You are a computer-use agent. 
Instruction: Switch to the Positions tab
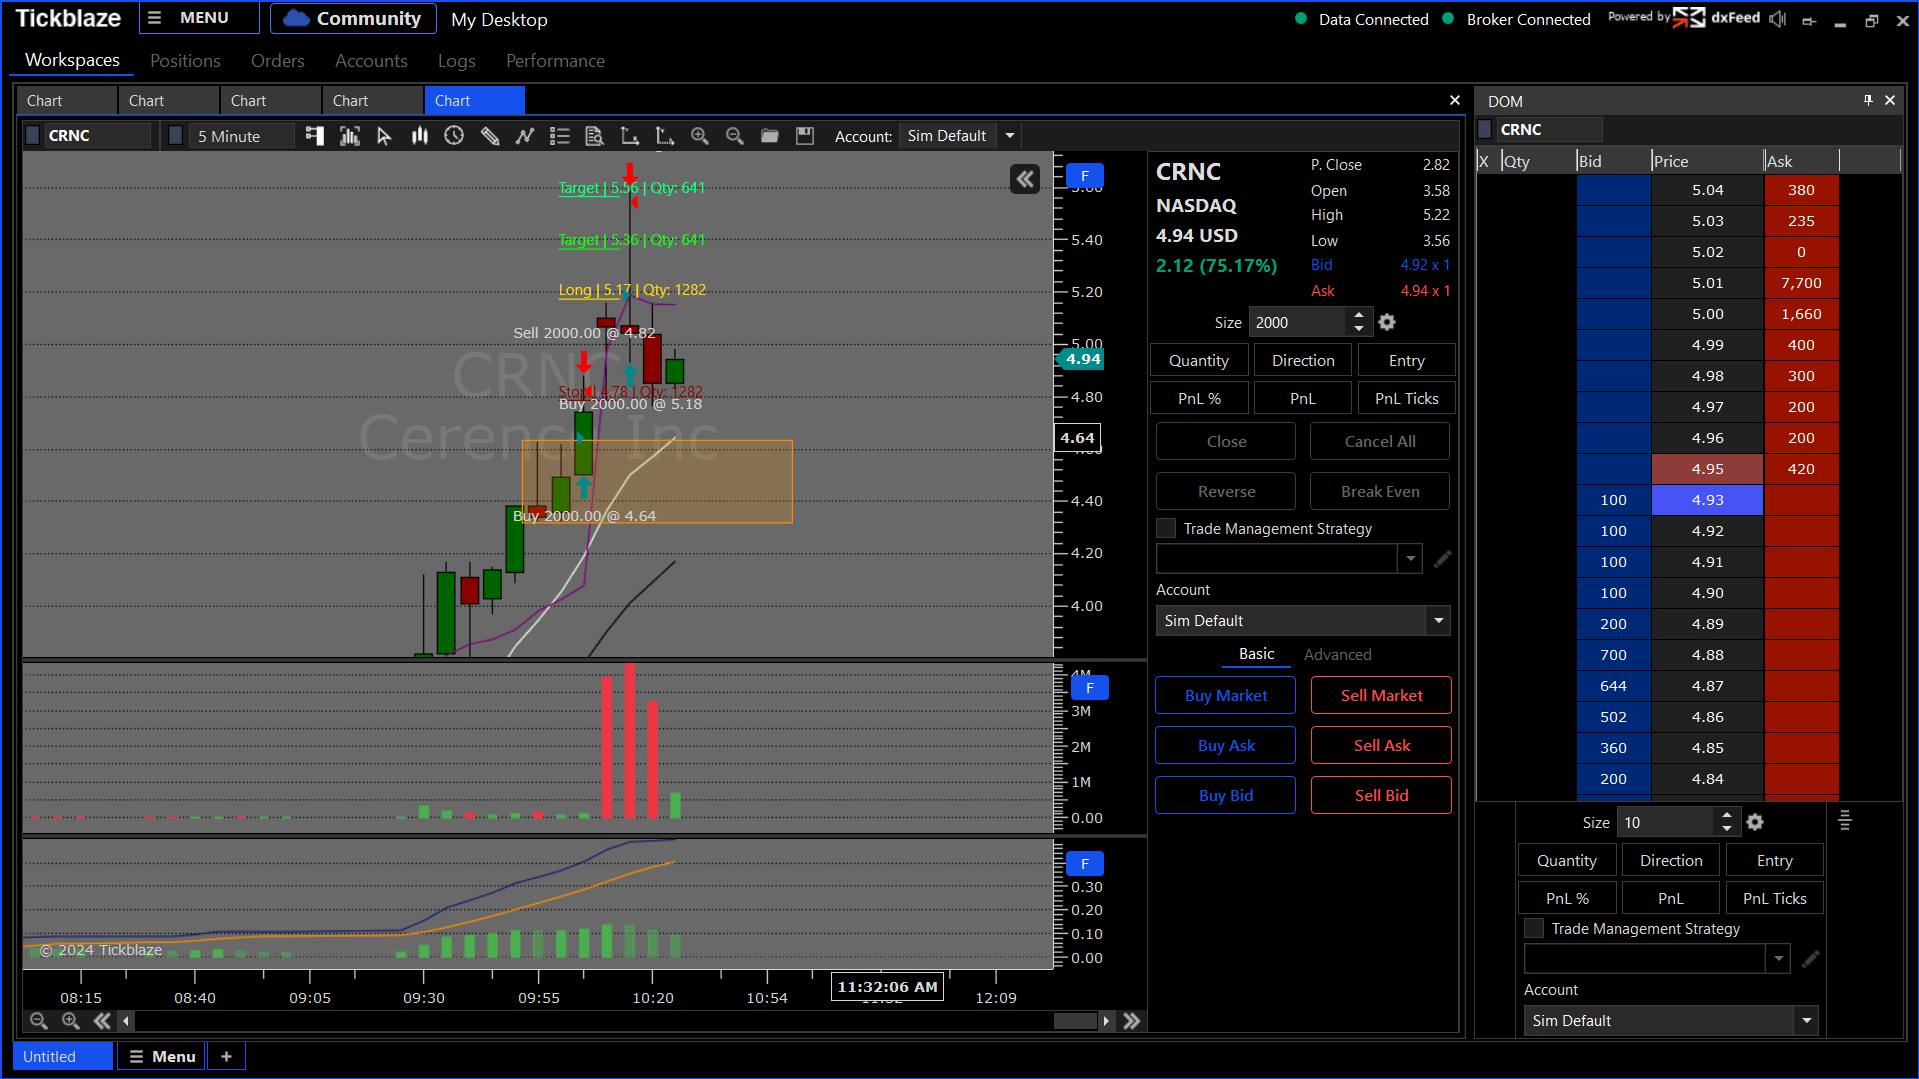tap(185, 61)
